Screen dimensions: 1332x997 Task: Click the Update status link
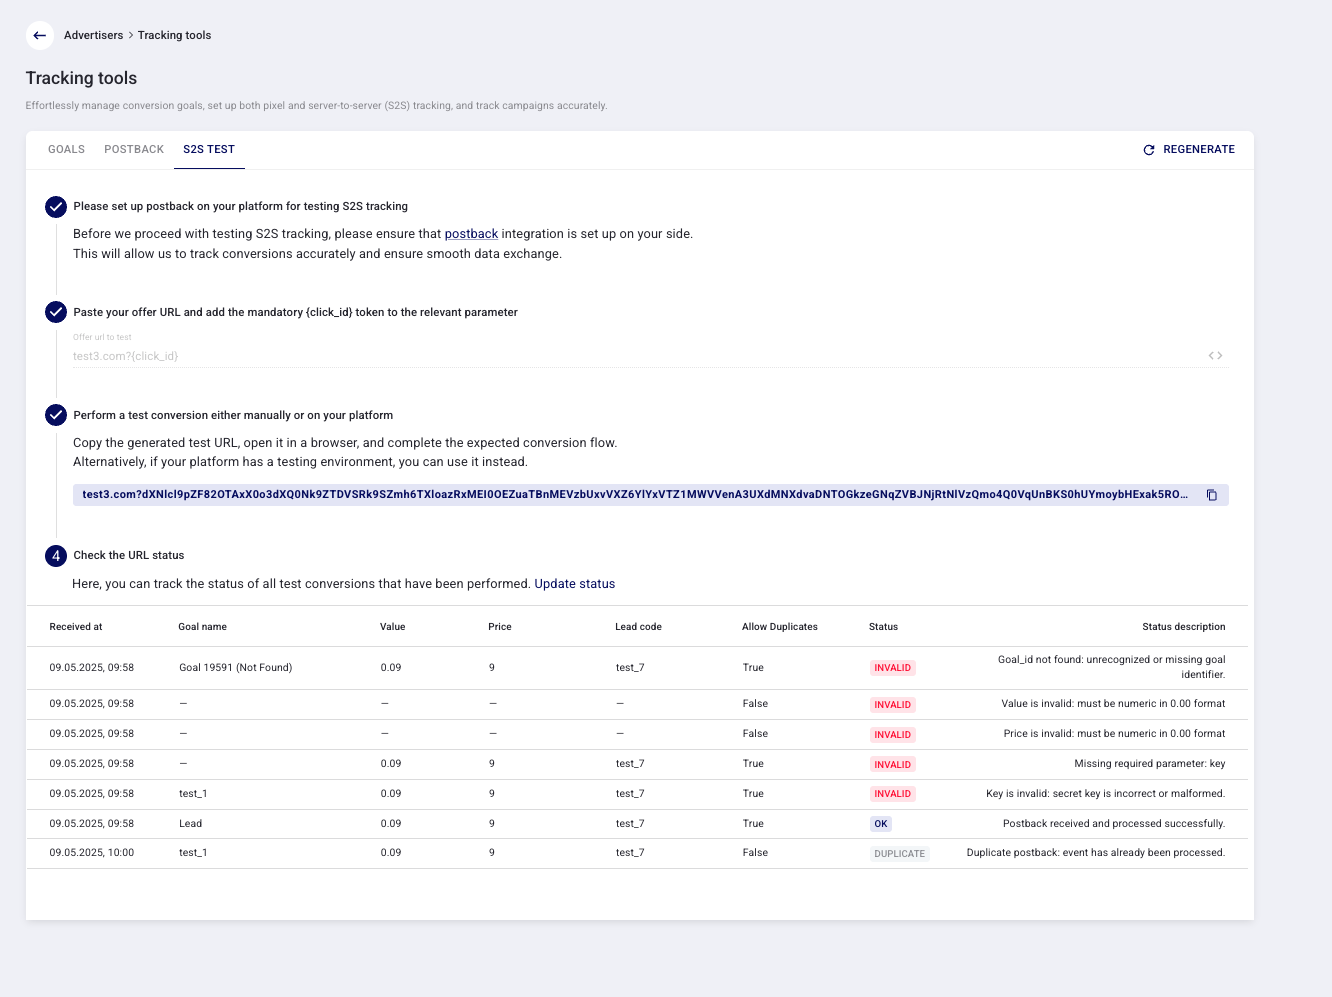(574, 584)
